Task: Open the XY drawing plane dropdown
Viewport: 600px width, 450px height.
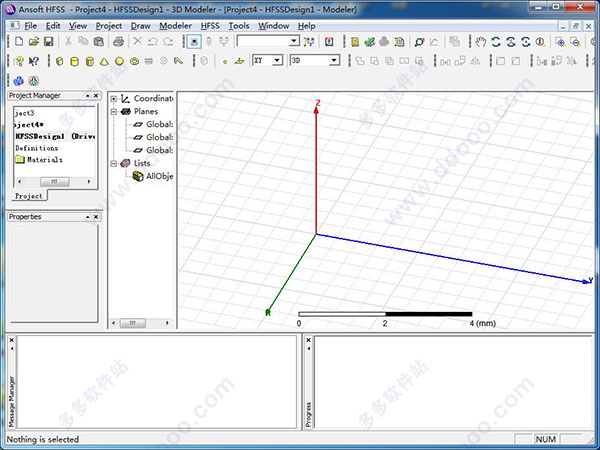Action: pyautogui.click(x=277, y=60)
